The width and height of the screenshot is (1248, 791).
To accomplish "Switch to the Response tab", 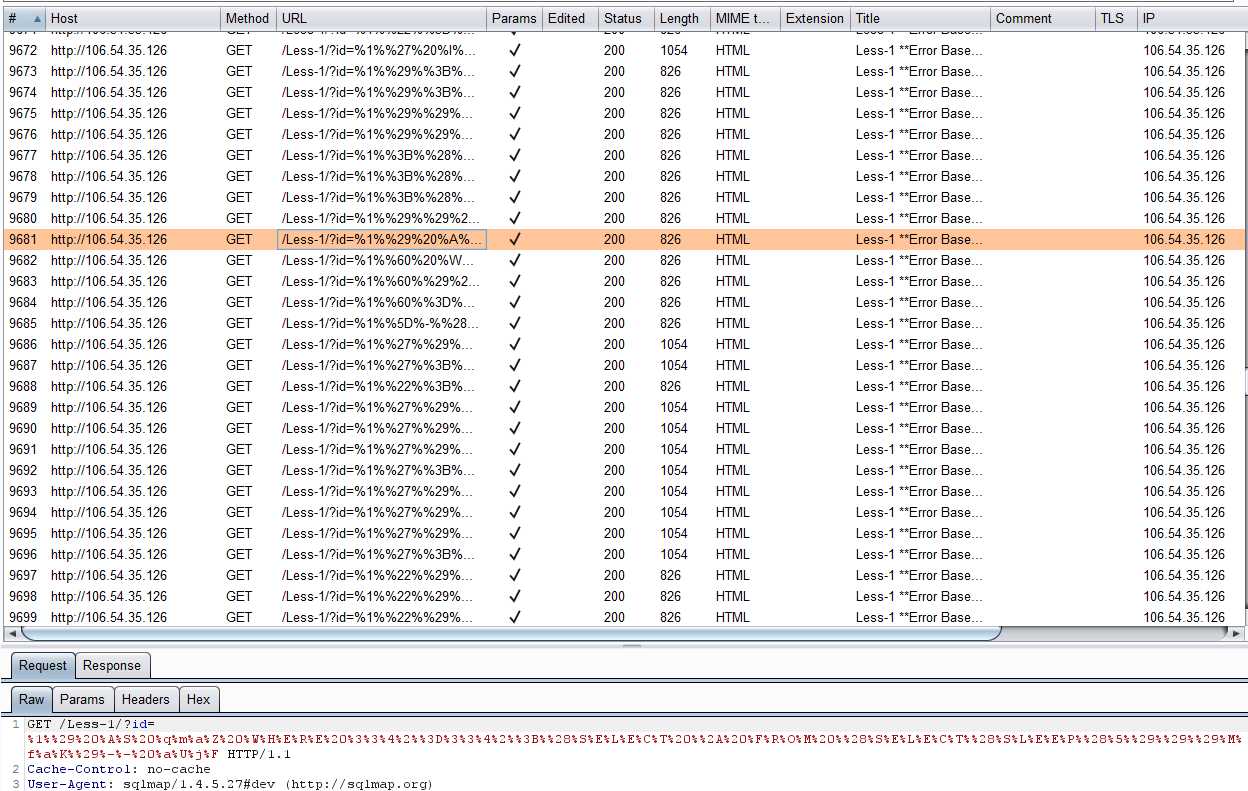I will click(x=111, y=665).
